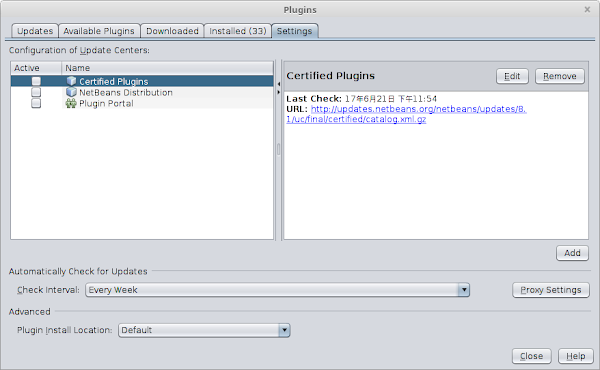Open the Downloaded tab

coord(172,31)
